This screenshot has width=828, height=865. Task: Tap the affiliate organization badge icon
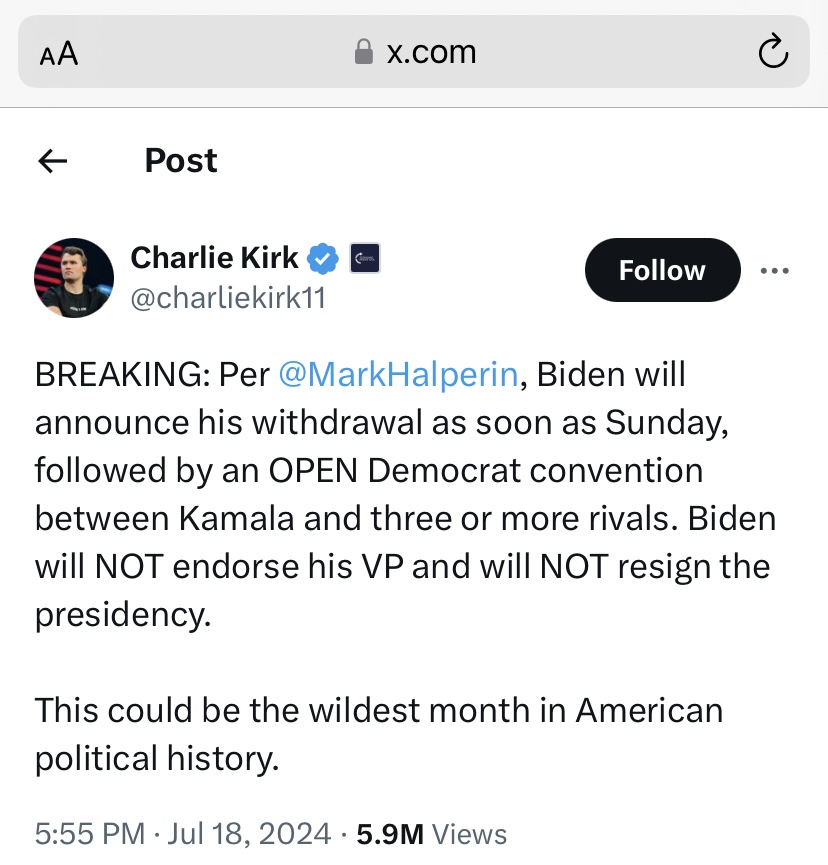pos(365,258)
